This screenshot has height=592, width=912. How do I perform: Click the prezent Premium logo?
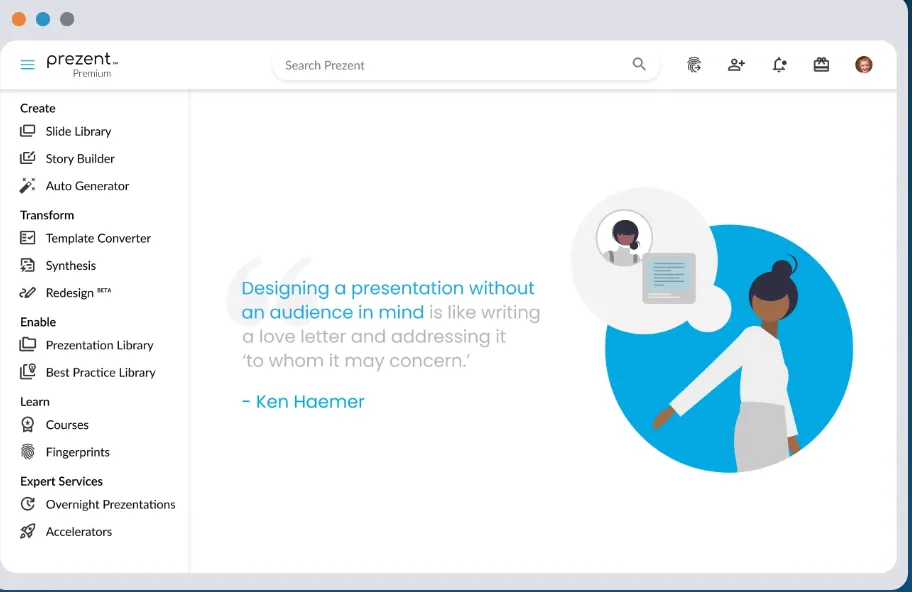pos(82,65)
